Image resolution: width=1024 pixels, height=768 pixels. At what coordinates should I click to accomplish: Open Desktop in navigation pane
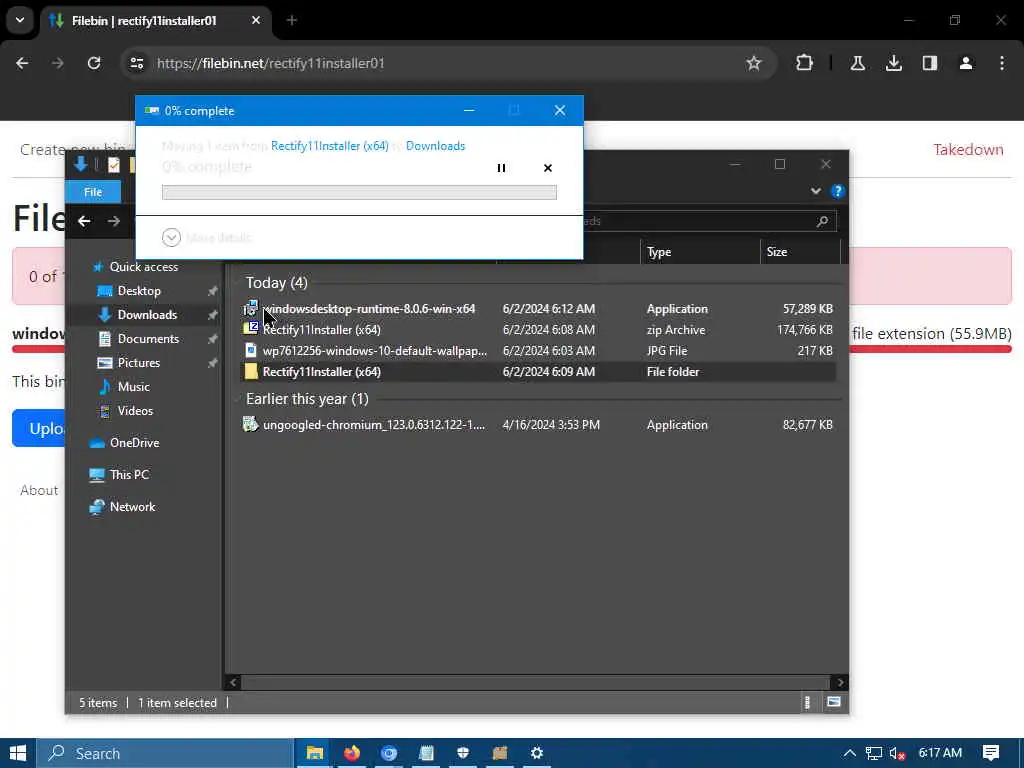click(138, 291)
